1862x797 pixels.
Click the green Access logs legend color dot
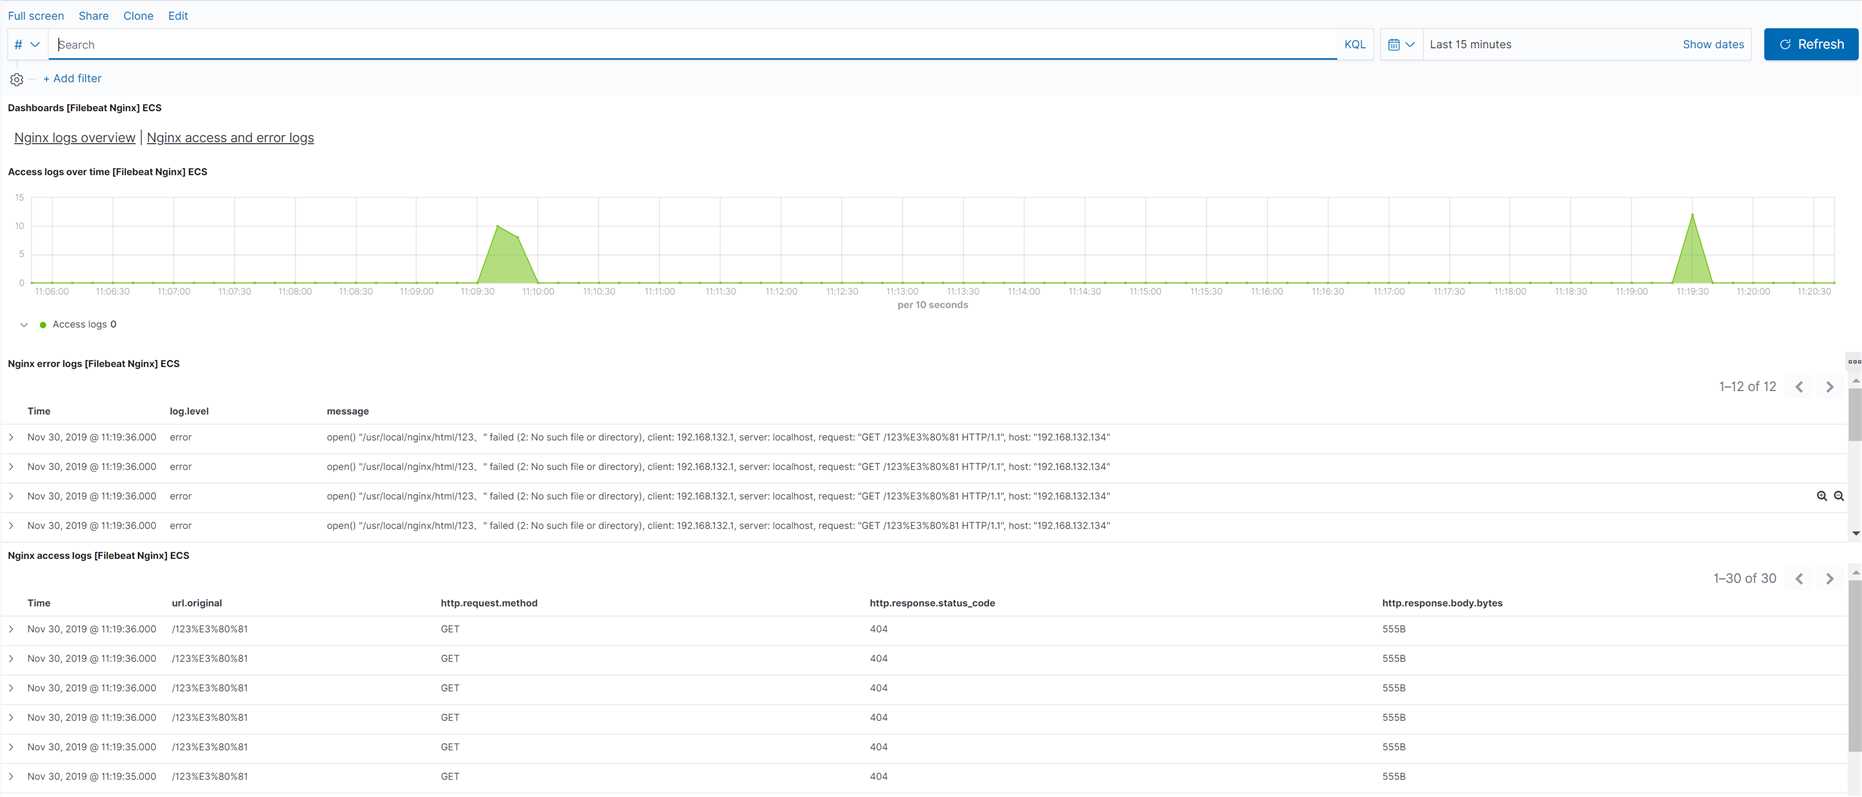[x=43, y=325]
